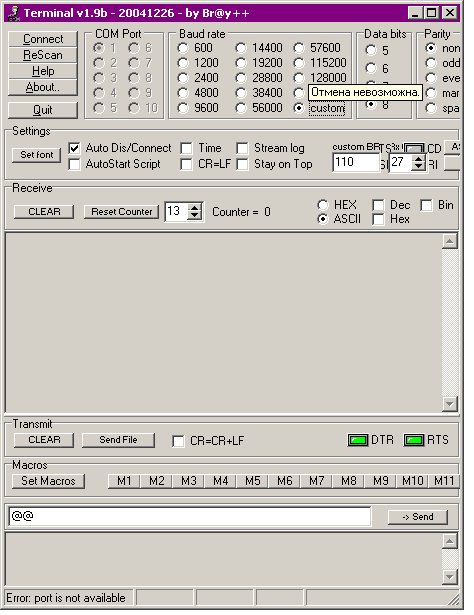Run macro M10

tap(412, 481)
